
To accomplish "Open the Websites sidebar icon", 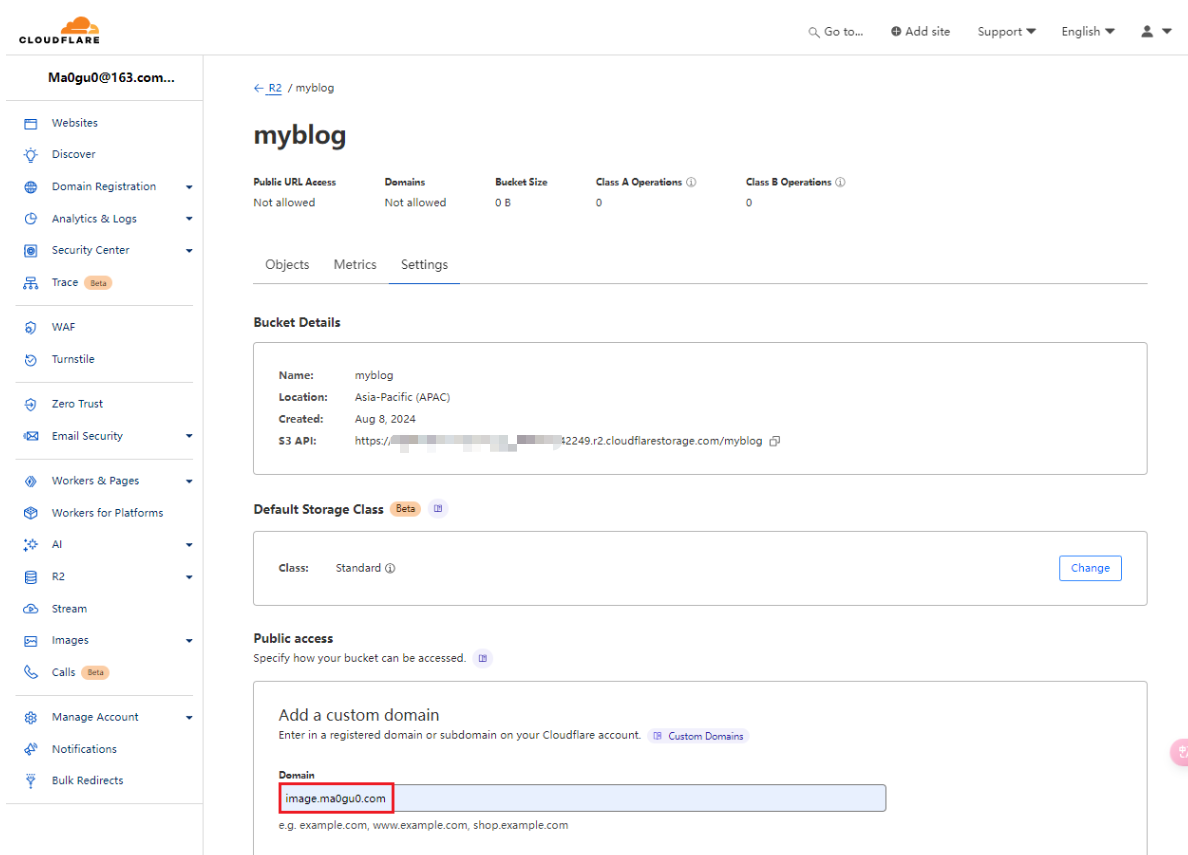I will coord(30,124).
